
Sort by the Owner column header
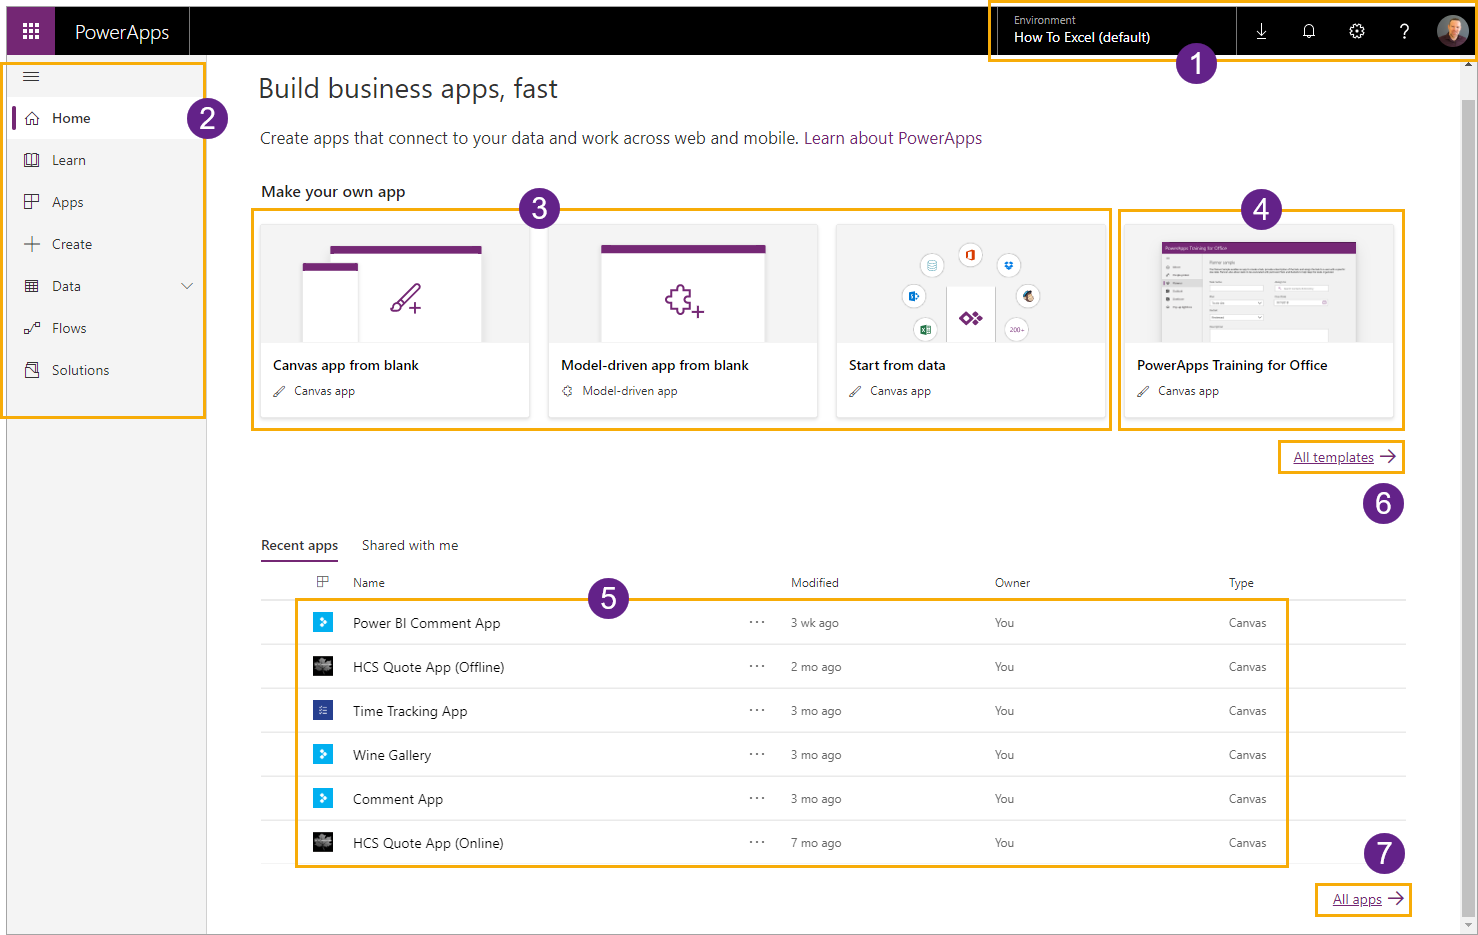[x=1012, y=582]
